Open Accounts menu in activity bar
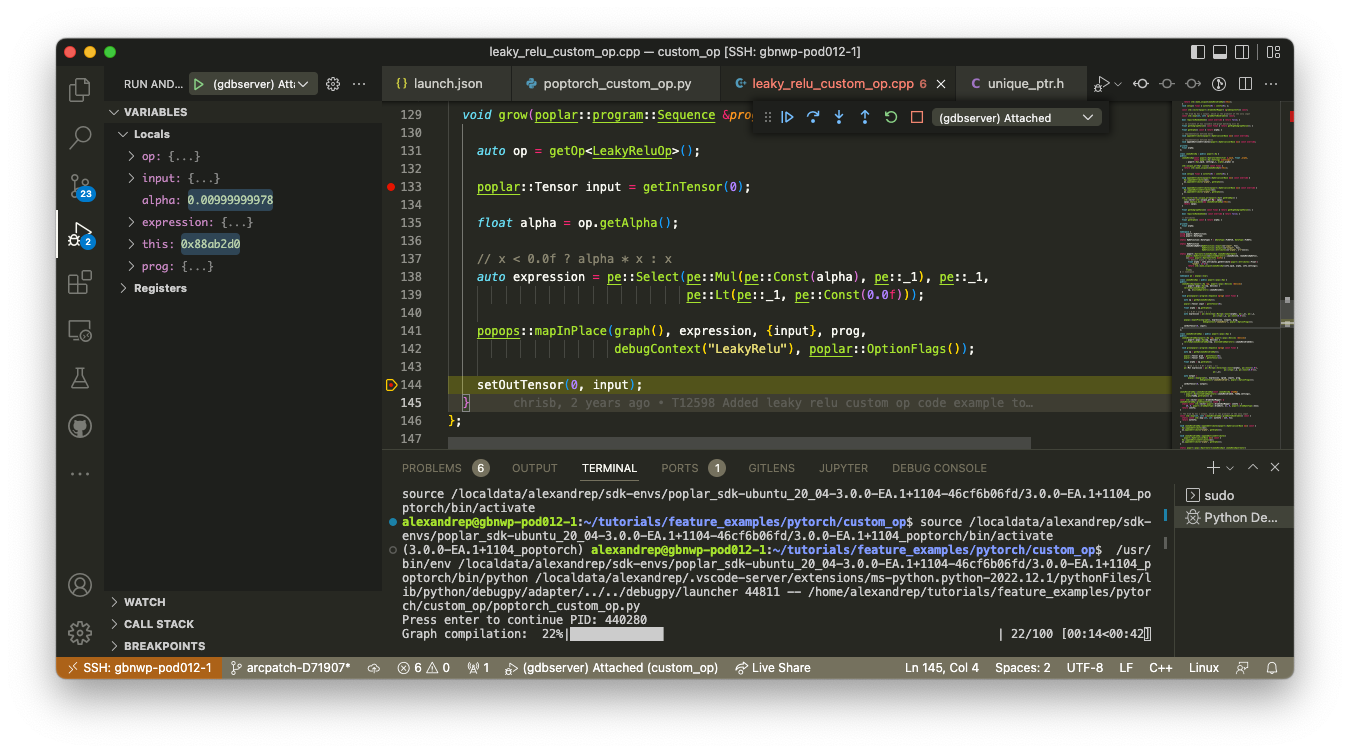 [80, 585]
